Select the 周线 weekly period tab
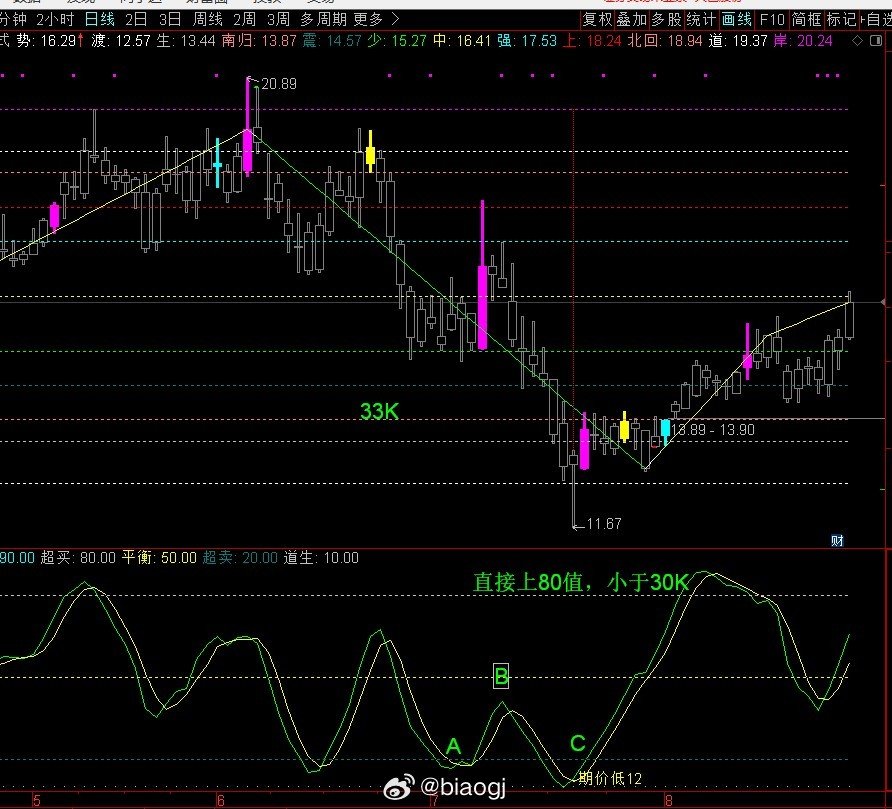The height and width of the screenshot is (809, 892). pyautogui.click(x=208, y=20)
